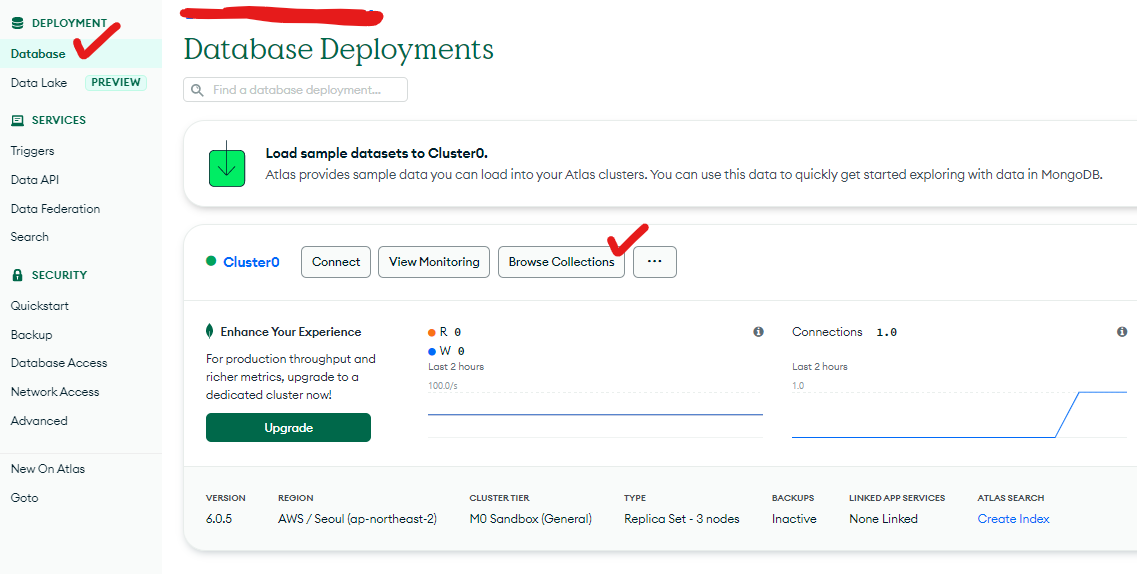This screenshot has width=1137, height=574.
Task: Click the Connections 1.0 label
Action: tap(844, 332)
